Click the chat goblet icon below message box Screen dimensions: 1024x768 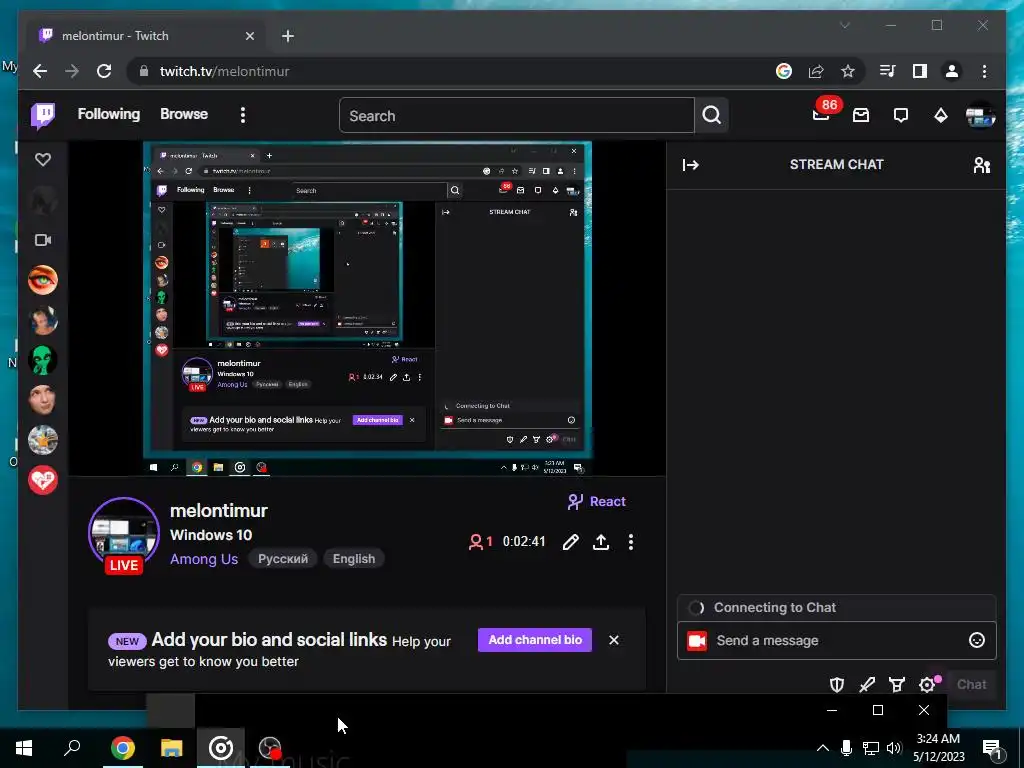point(897,684)
